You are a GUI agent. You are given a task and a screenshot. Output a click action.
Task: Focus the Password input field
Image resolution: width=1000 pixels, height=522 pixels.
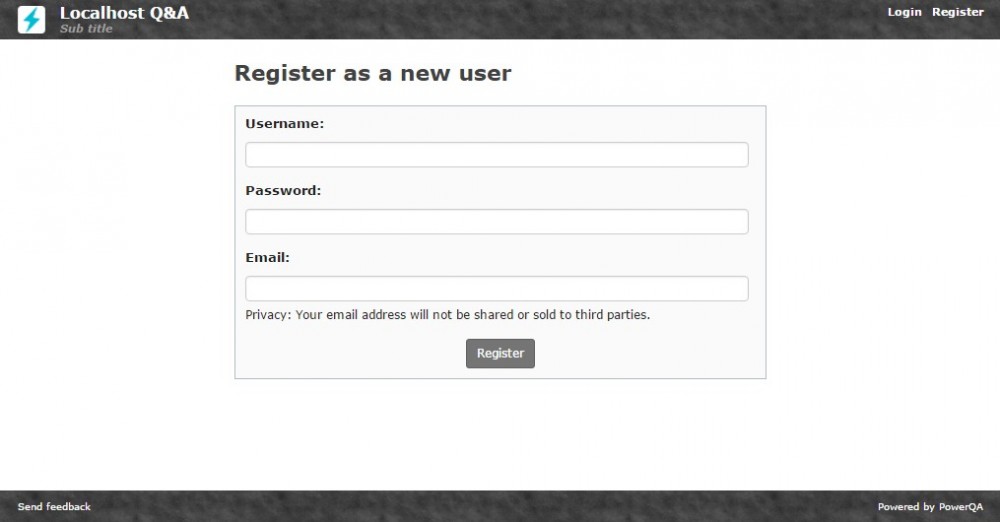coord(497,222)
